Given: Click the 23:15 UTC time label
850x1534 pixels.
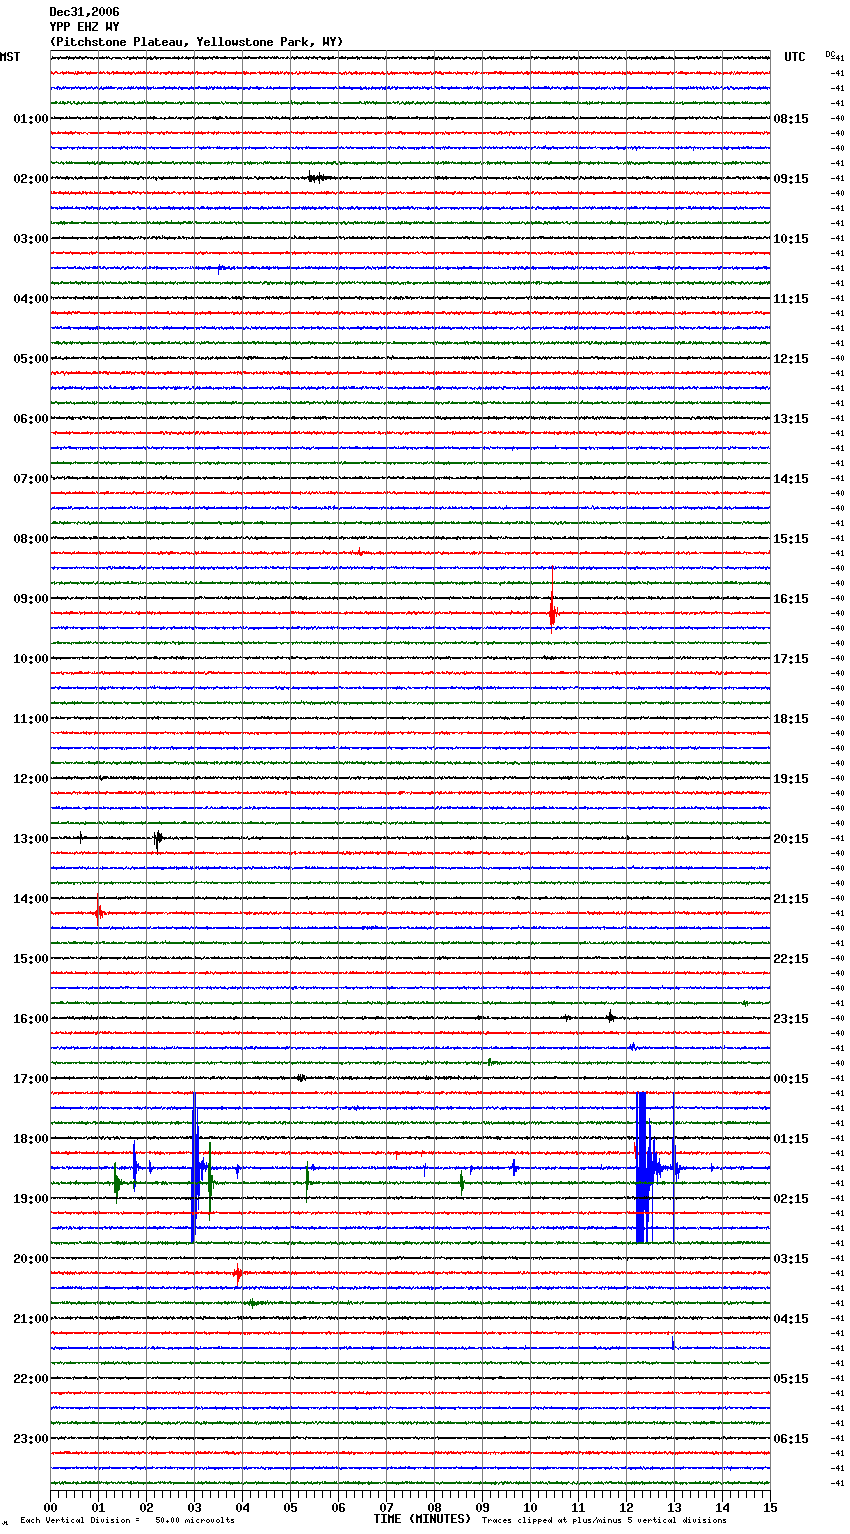Looking at the screenshot, I should pos(791,1019).
